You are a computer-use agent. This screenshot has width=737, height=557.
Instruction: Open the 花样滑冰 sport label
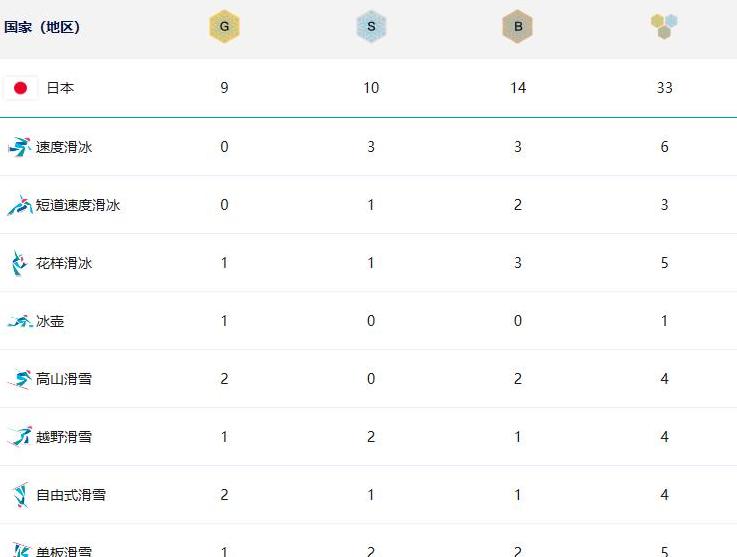[x=64, y=263]
